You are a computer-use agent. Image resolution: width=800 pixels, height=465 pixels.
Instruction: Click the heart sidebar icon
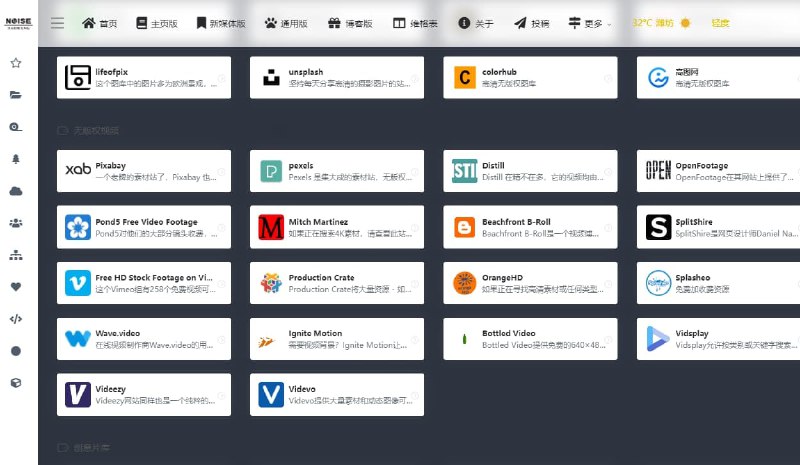coord(16,287)
